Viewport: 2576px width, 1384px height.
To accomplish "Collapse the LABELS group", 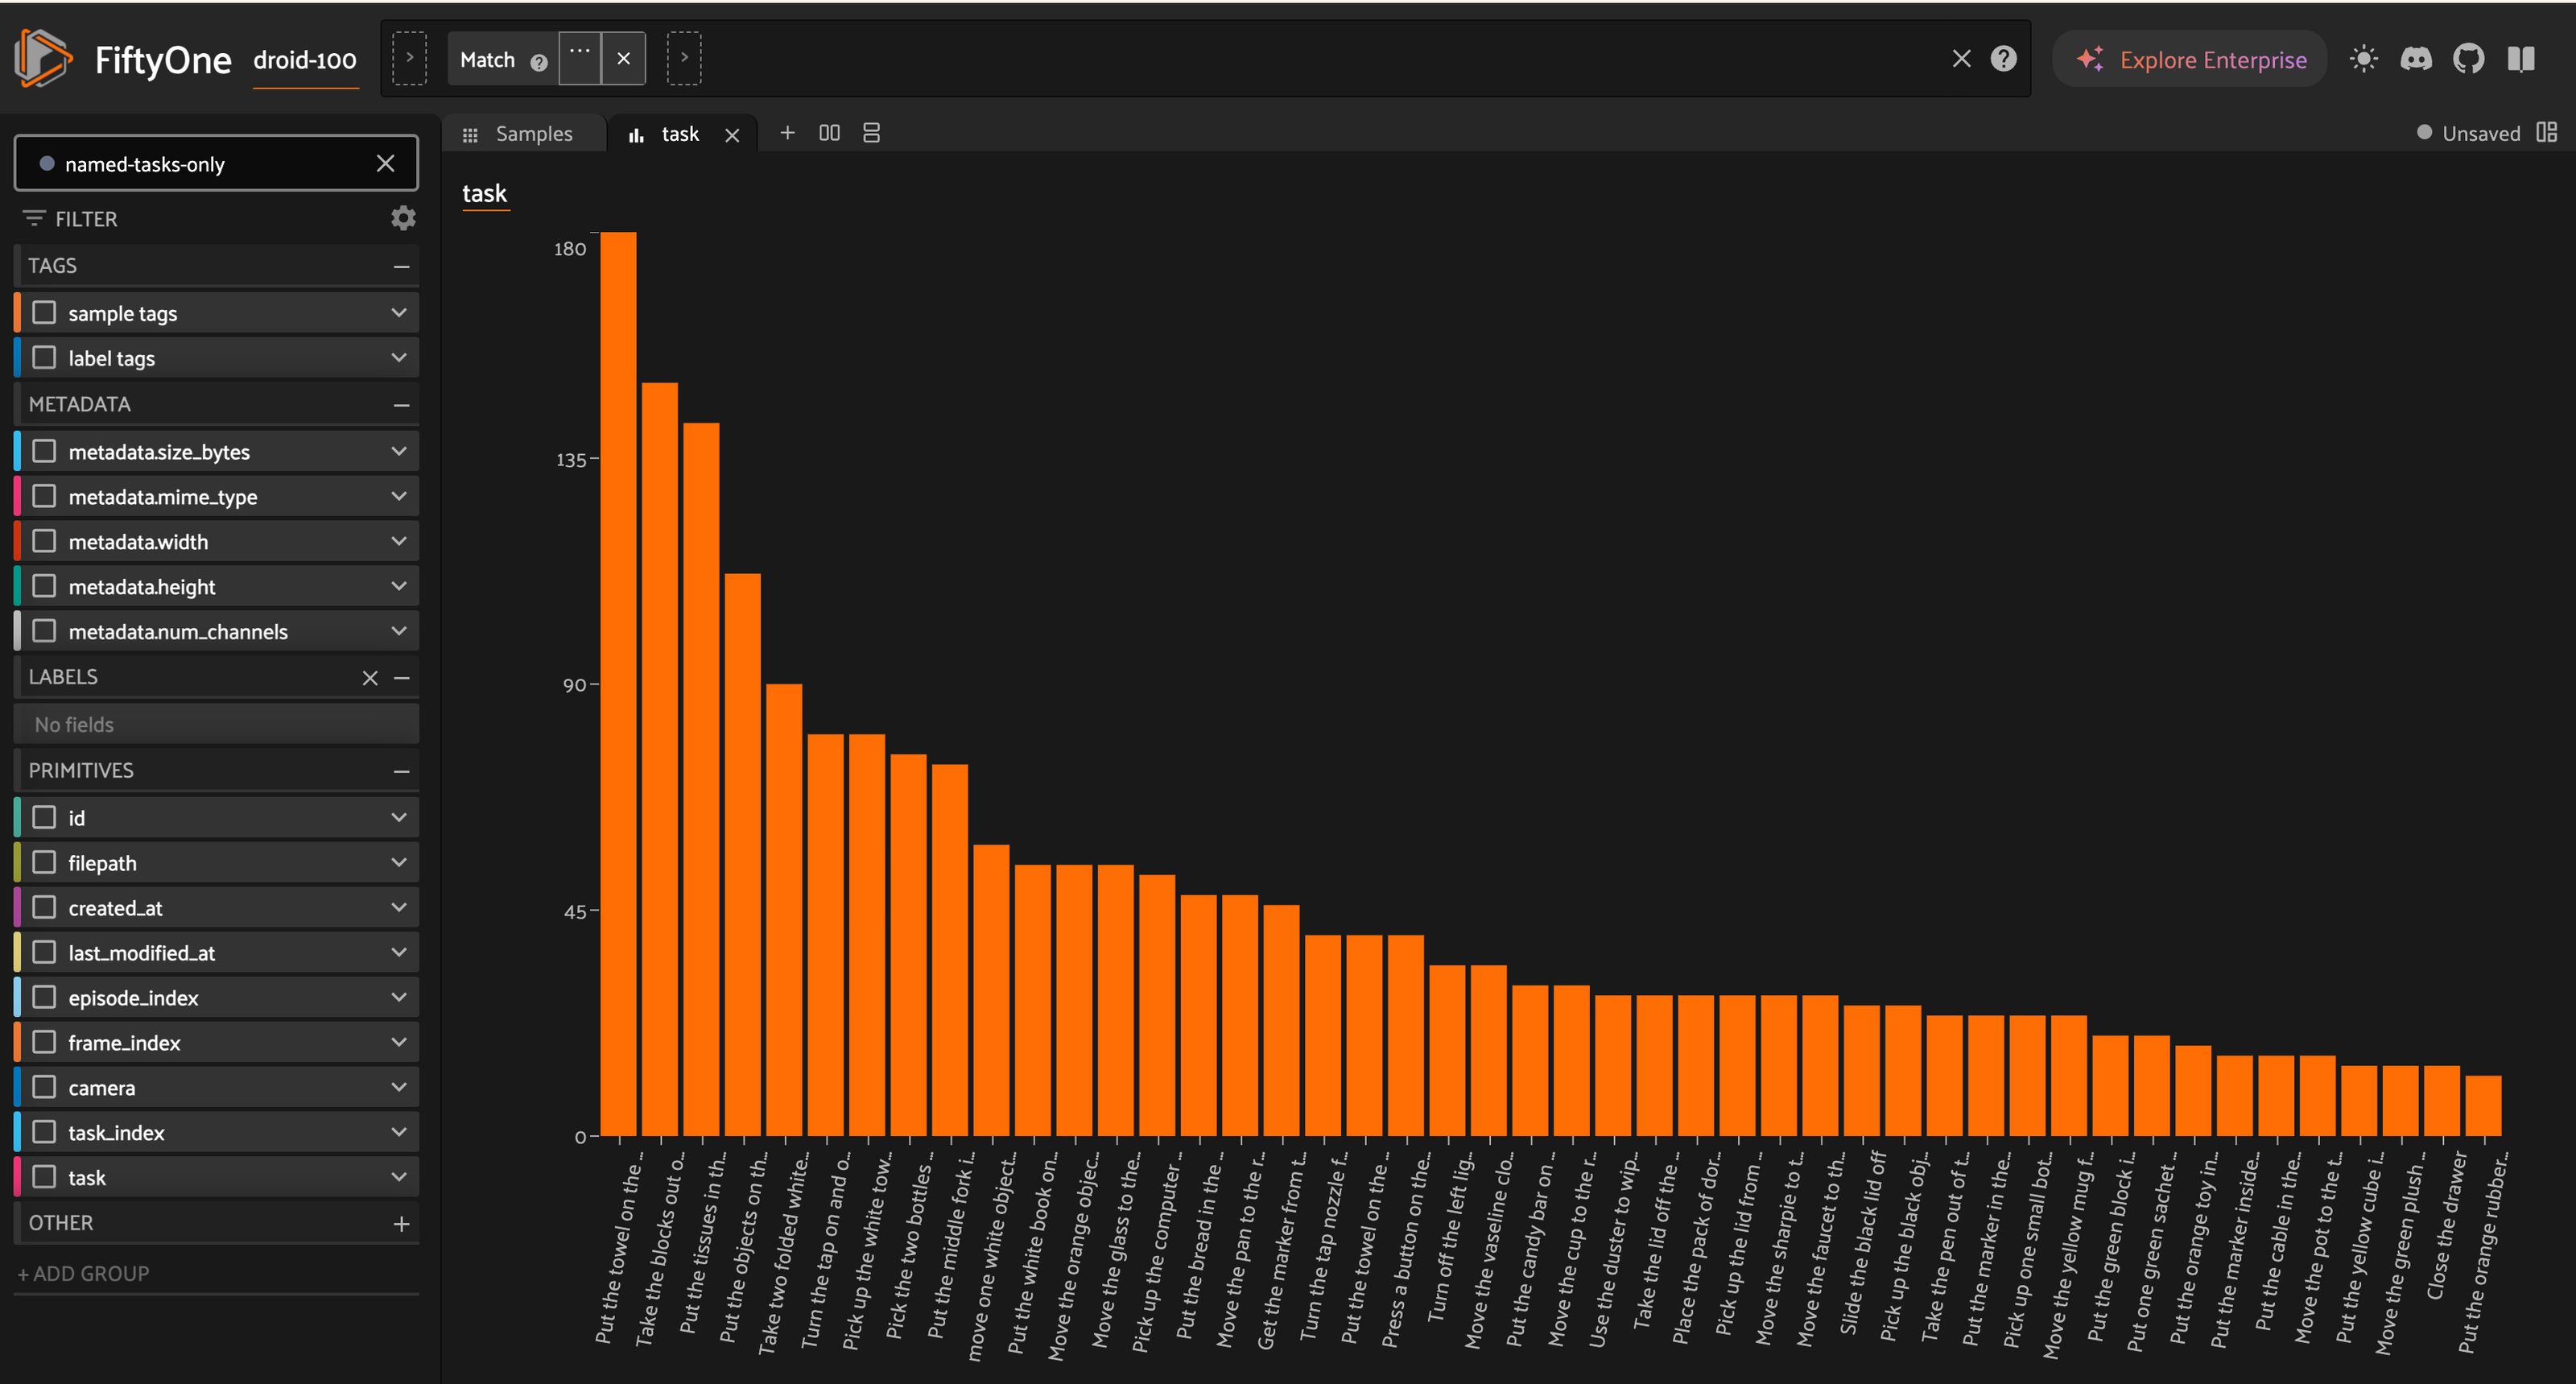I will point(401,678).
